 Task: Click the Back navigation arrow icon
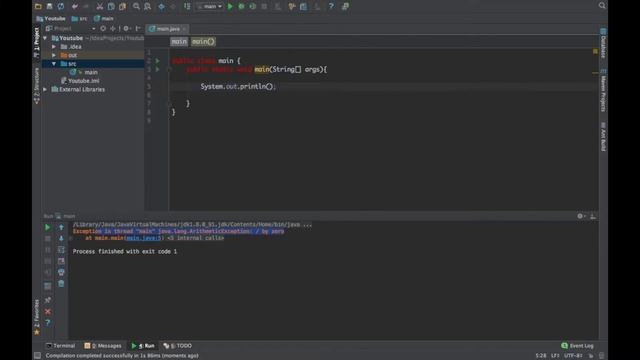(x=162, y=7)
